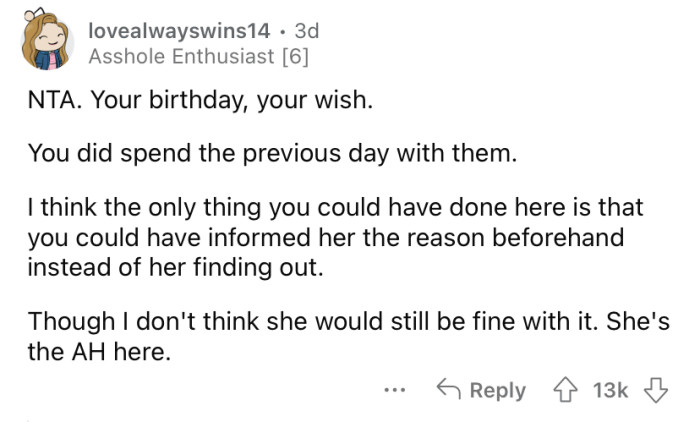Screen dimensions: 700x422
Task: Click the paragraph starting 'I think the only thing'
Action: tap(335, 237)
